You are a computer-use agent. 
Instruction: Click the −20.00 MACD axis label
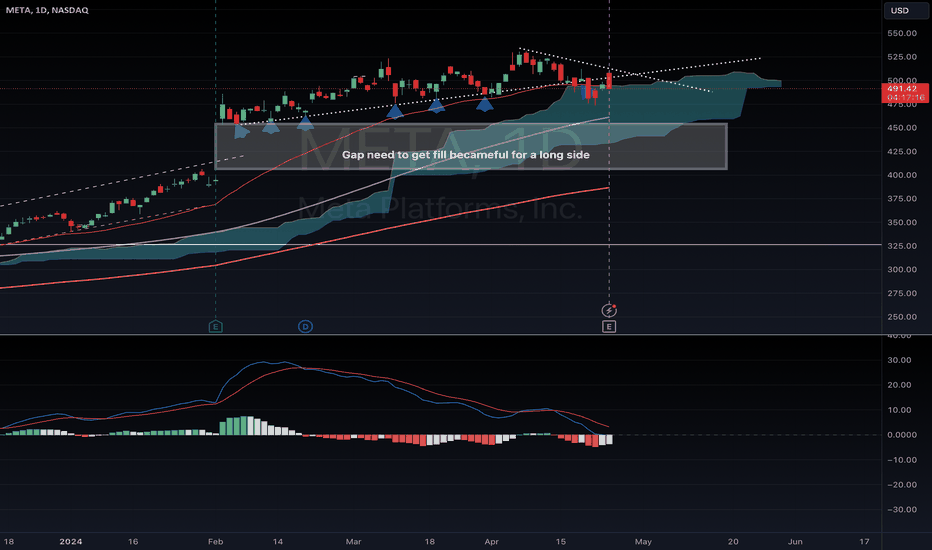click(x=902, y=485)
